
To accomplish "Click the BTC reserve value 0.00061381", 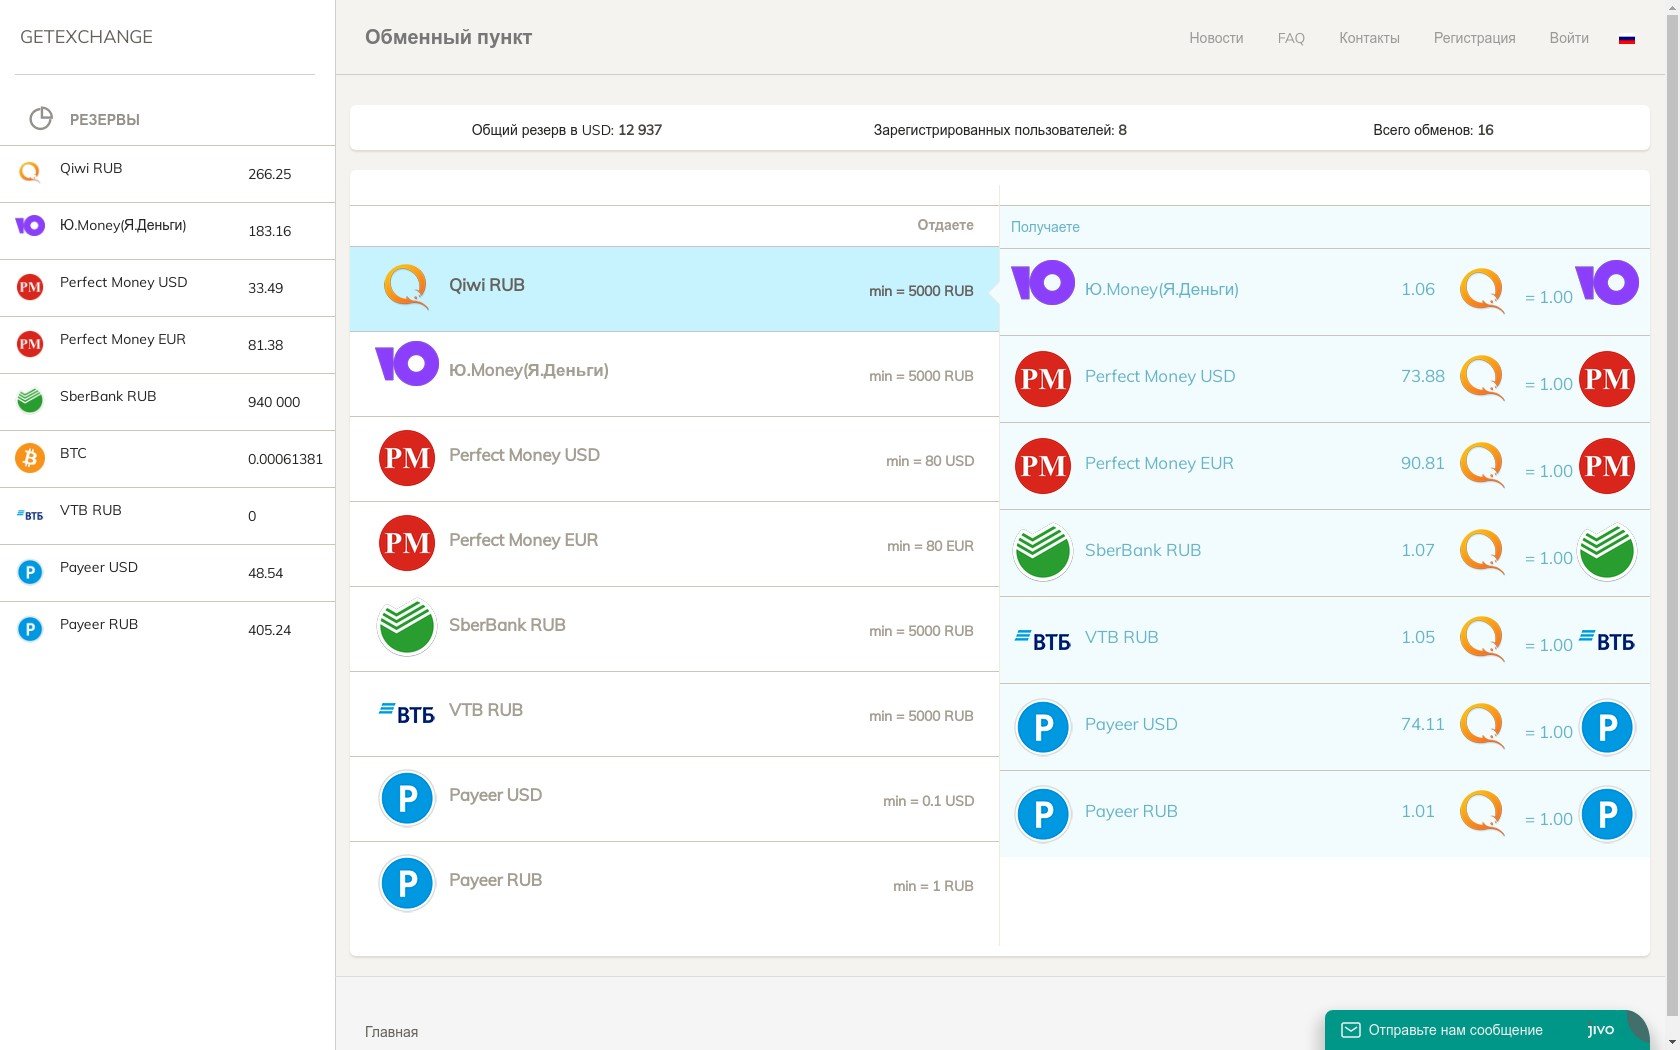I will click(x=285, y=459).
